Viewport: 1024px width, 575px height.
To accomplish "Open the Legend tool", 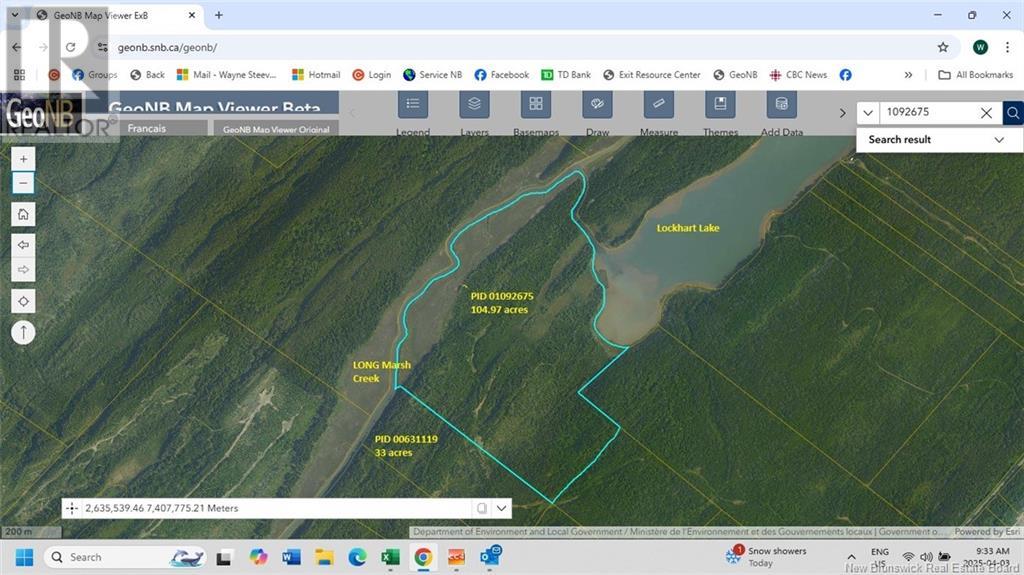I will pos(412,105).
